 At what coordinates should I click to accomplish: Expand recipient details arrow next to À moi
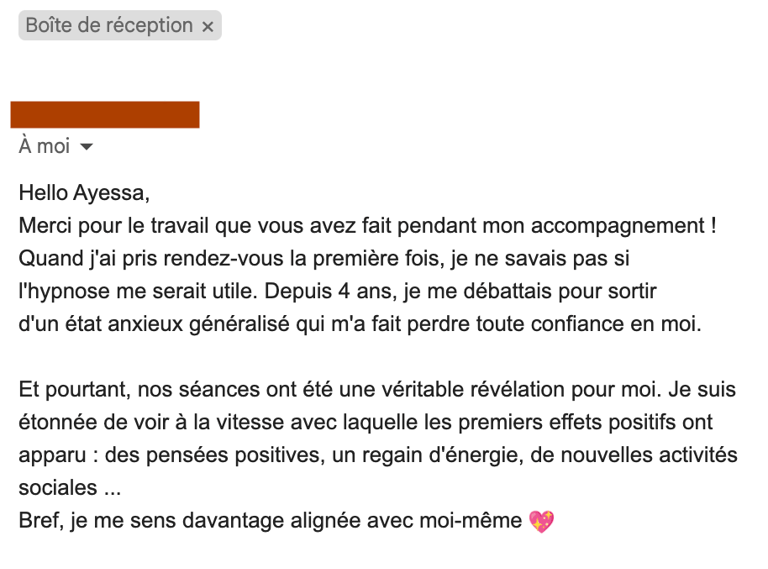pyautogui.click(x=86, y=146)
